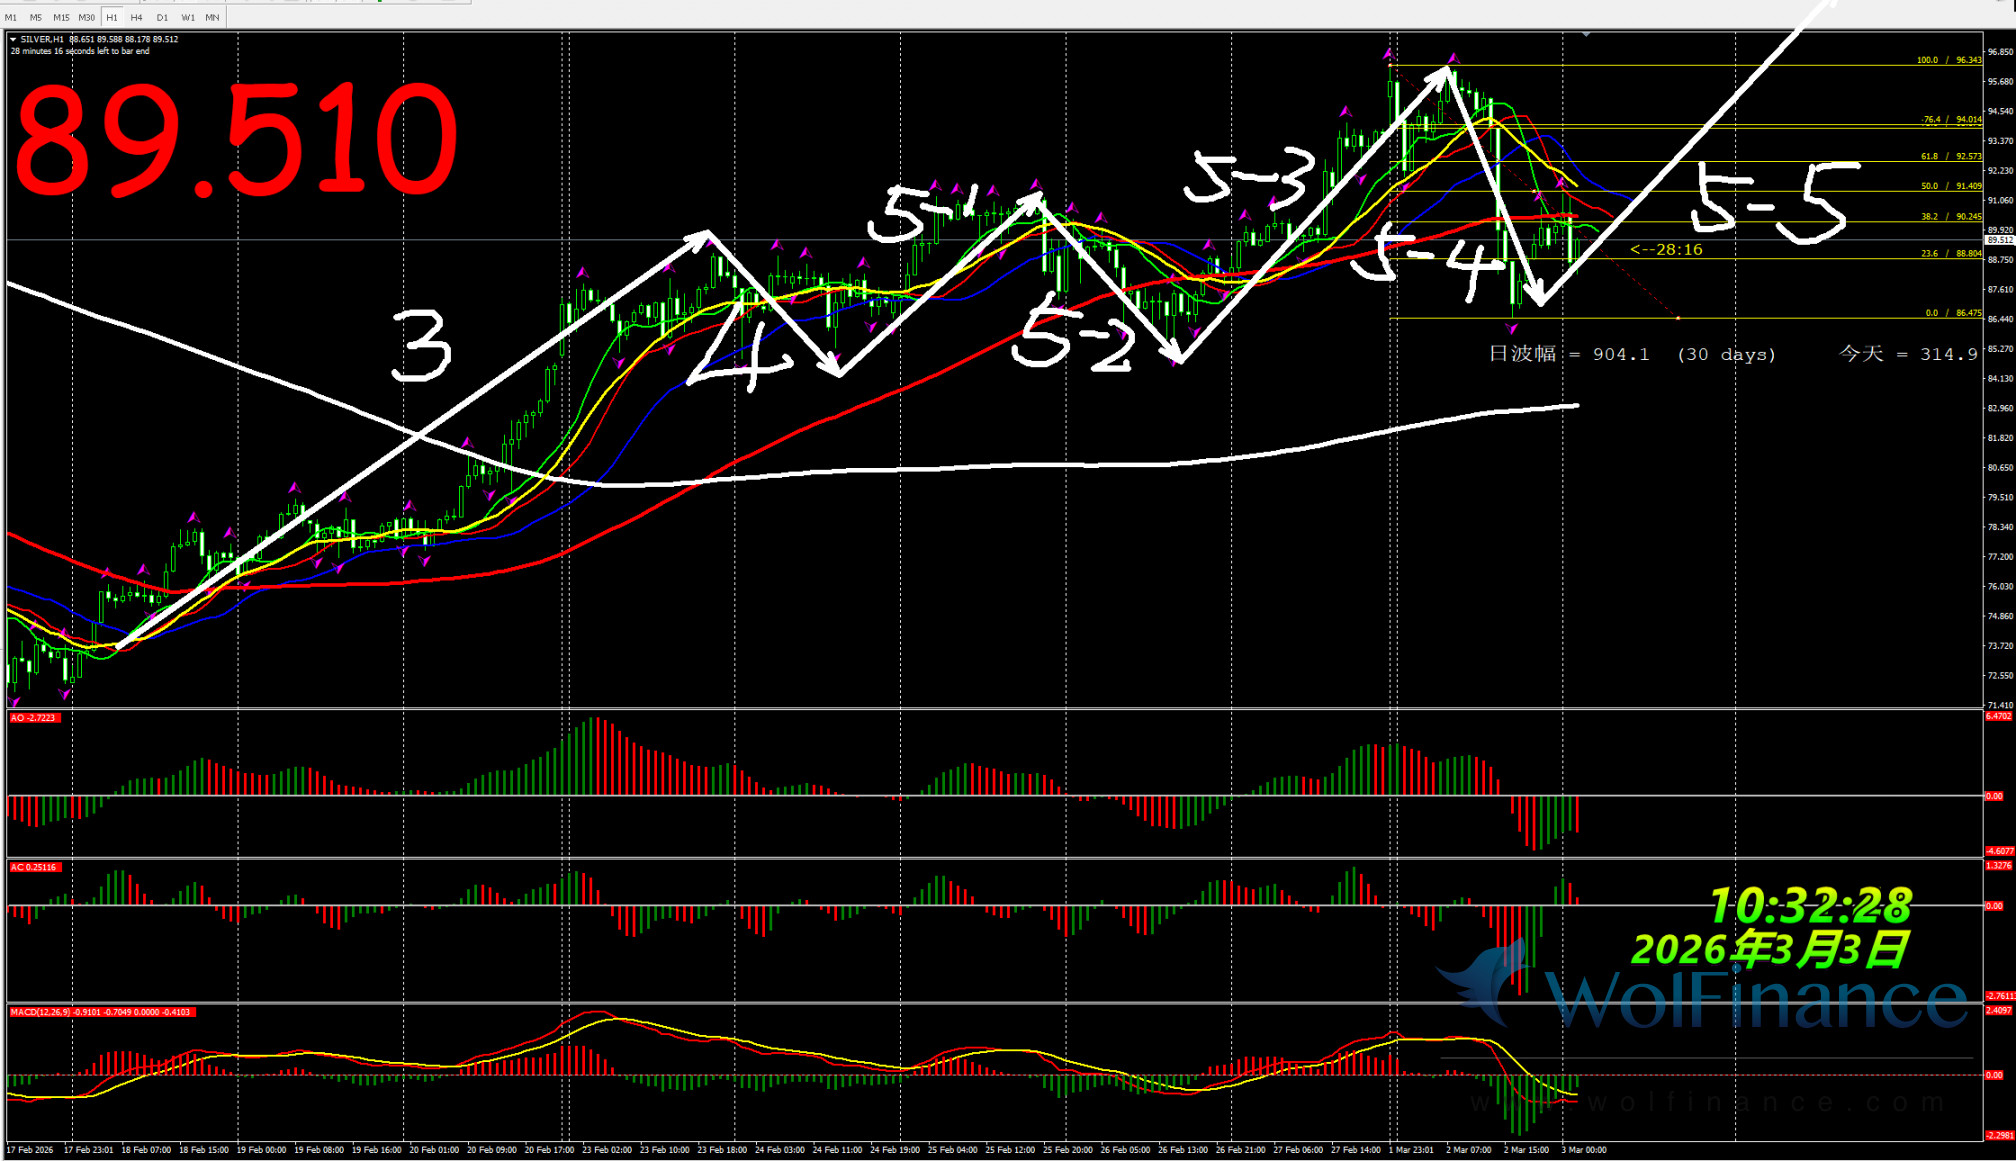2016x1161 pixels.
Task: Change the timeframe to M15
Action: click(x=61, y=17)
